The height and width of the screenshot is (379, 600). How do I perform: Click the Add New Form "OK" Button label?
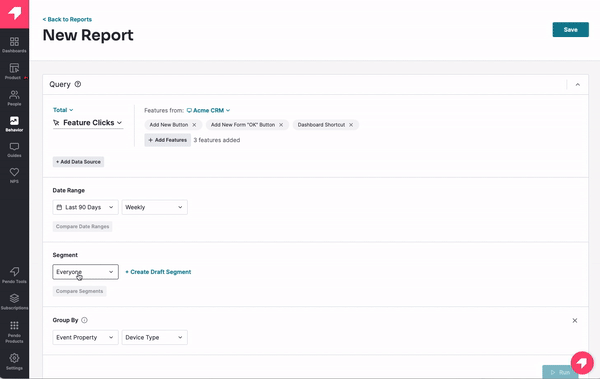pyautogui.click(x=243, y=125)
